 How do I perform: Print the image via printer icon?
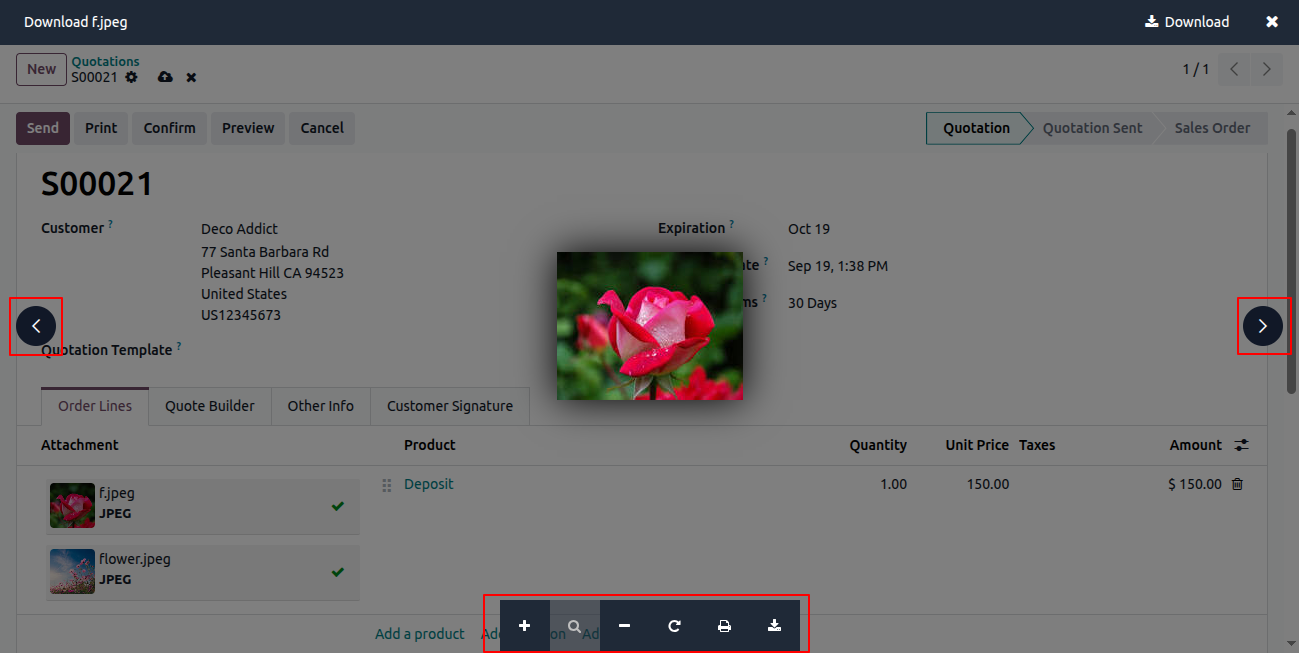(725, 626)
